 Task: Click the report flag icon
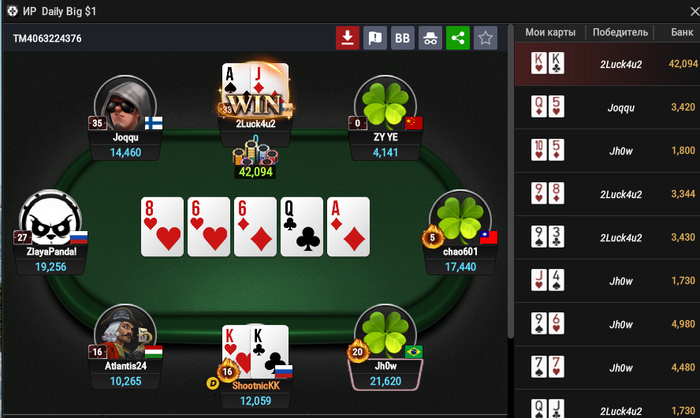(375, 38)
